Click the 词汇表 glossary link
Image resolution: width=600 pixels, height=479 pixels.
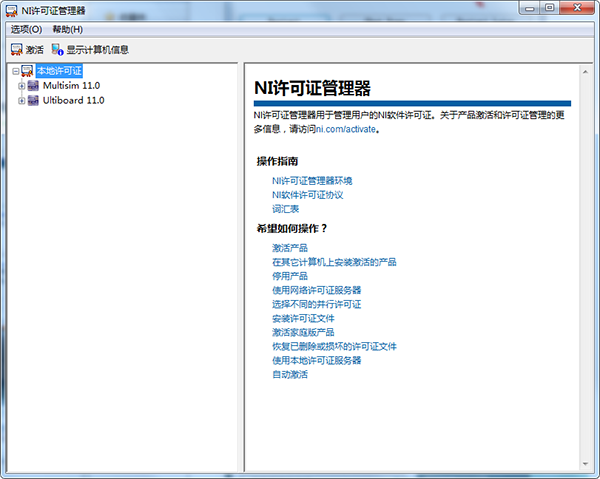tap(285, 209)
